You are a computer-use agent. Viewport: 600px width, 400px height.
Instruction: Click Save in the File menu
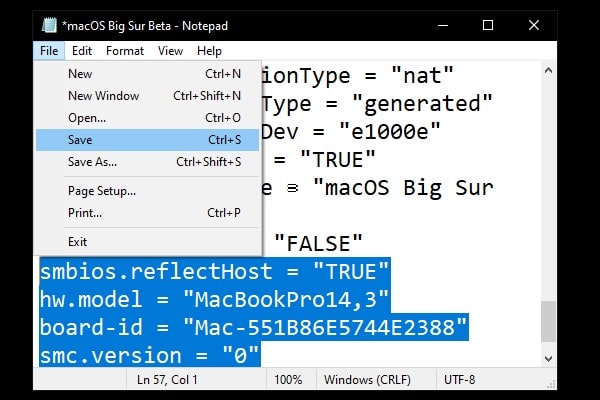coord(147,140)
